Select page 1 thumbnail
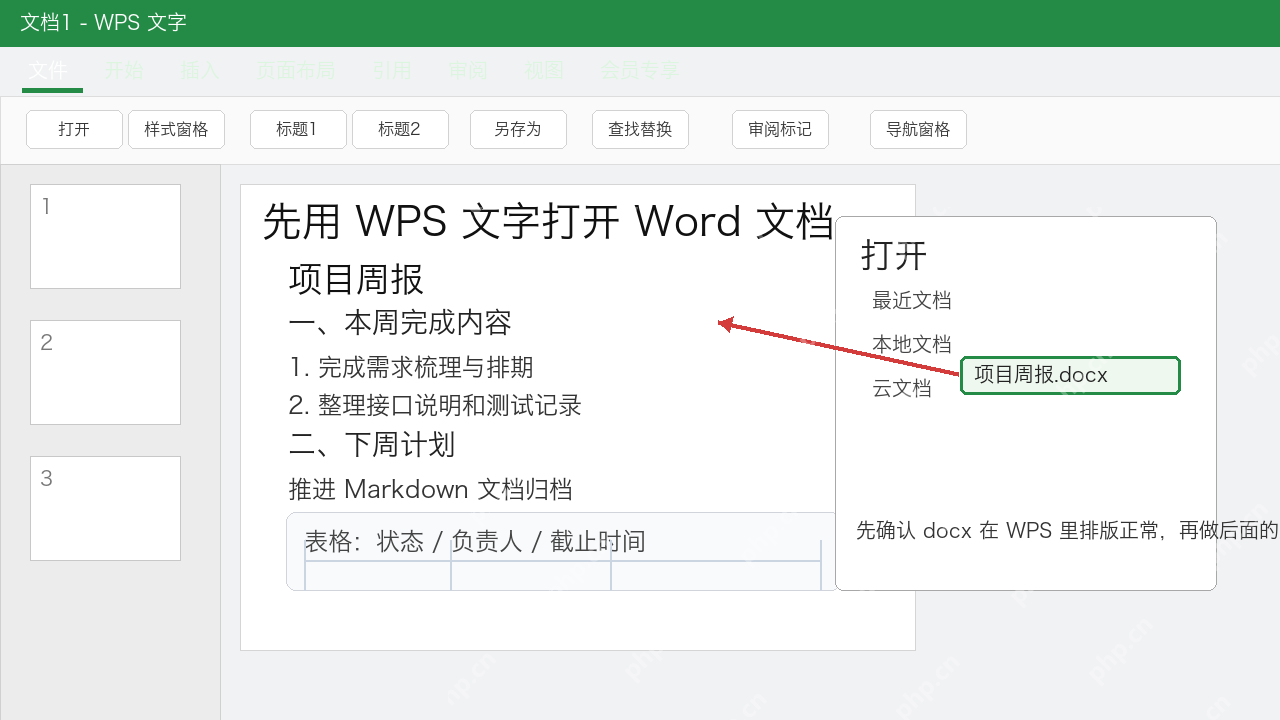This screenshot has width=1280, height=720. (x=105, y=236)
